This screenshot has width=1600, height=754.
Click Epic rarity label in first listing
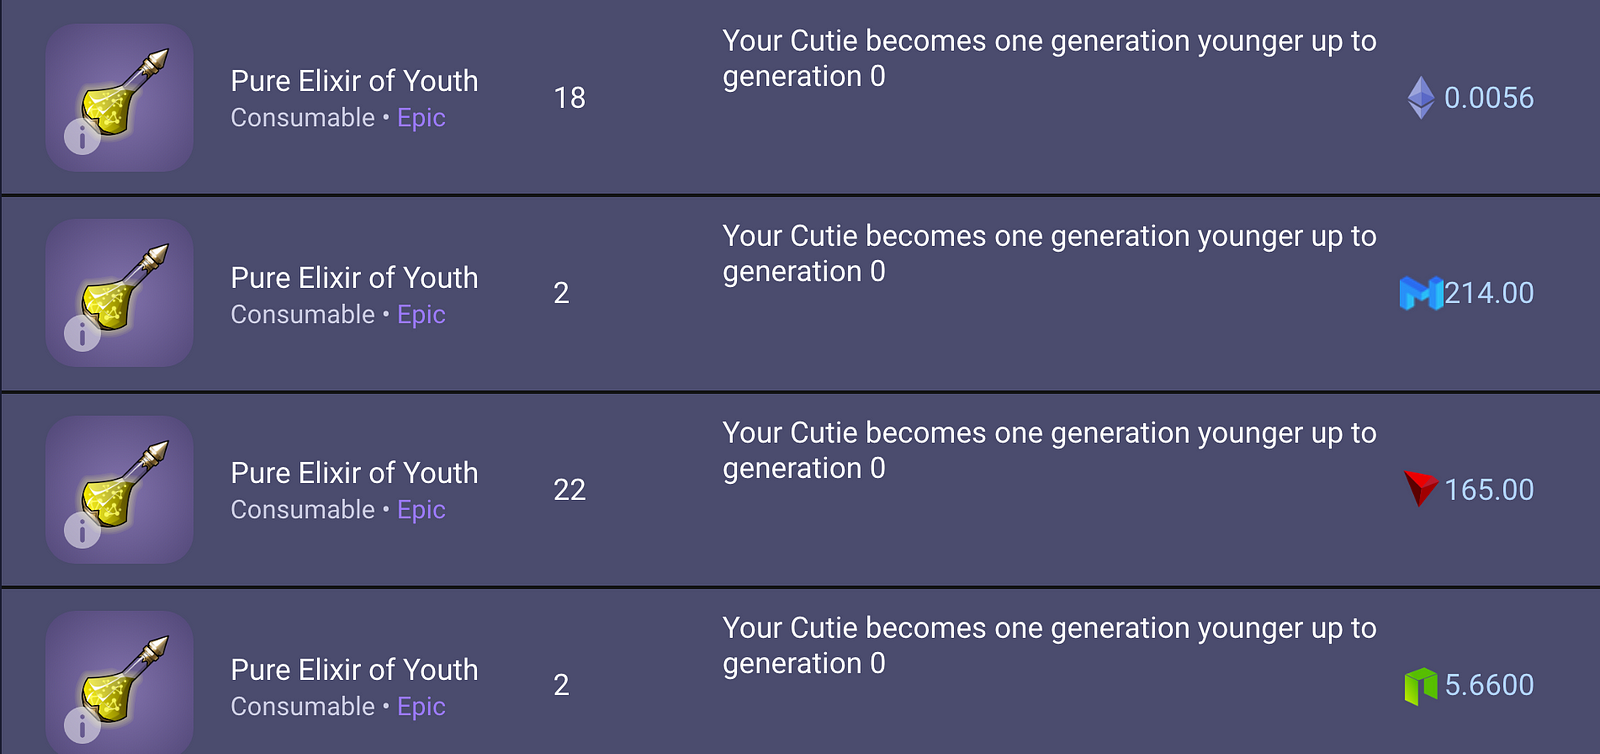[421, 118]
